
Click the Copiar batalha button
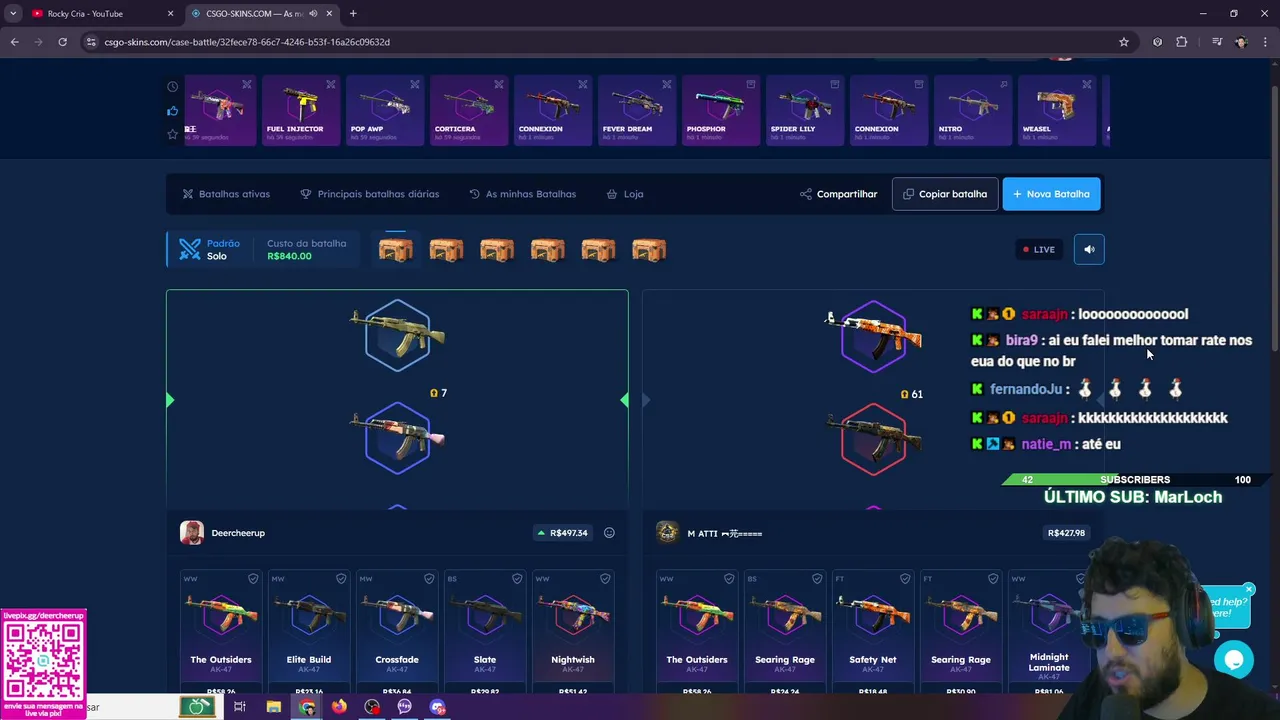pos(945,194)
